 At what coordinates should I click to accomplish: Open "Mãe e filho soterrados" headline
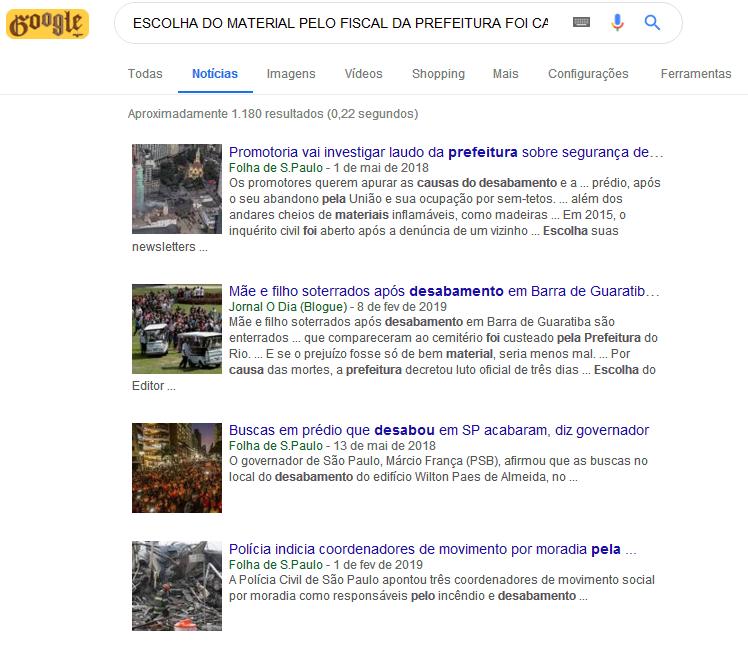(444, 291)
